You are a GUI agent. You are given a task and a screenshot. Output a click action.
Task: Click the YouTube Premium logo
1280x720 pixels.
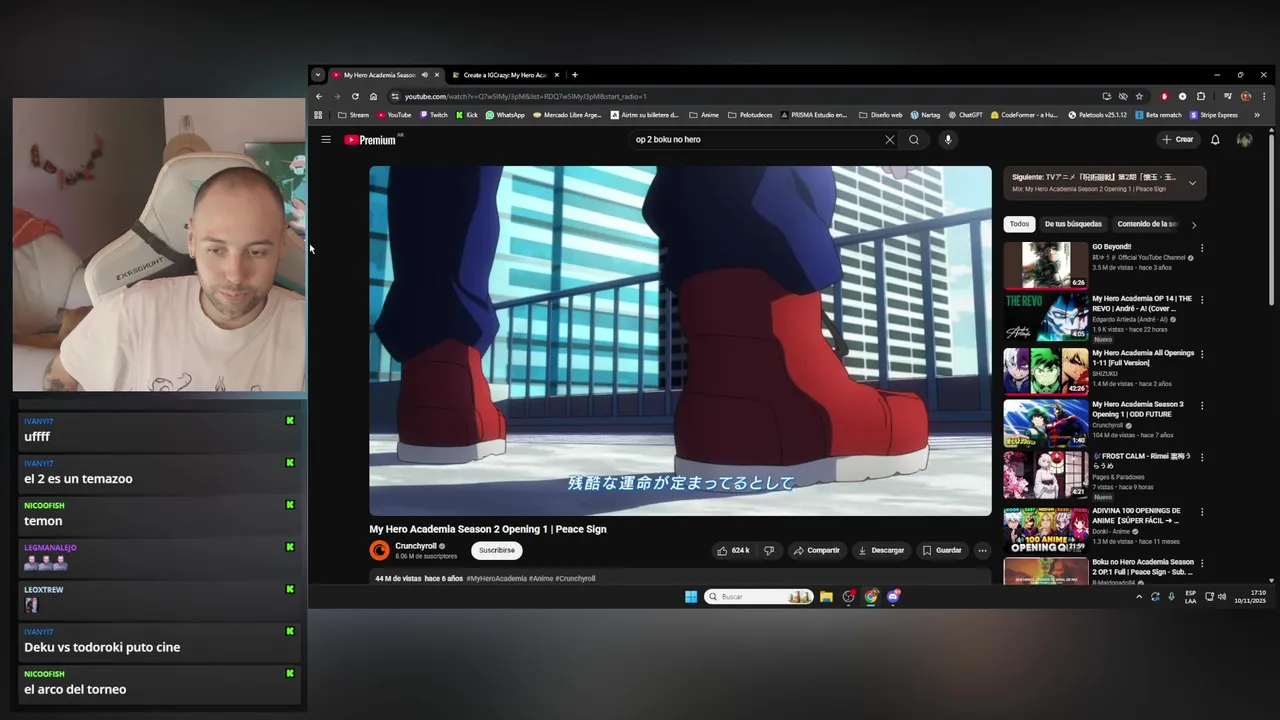coord(372,140)
